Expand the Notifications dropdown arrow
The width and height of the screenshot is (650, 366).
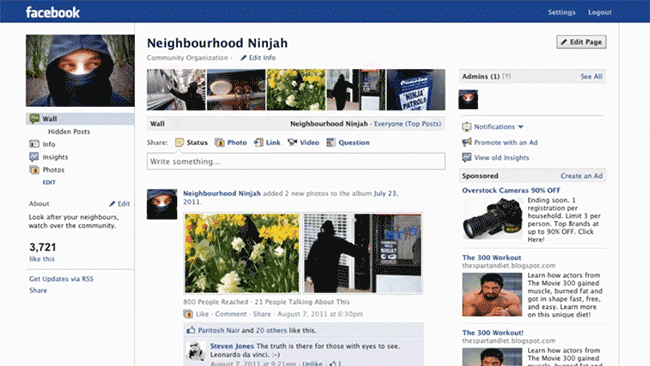click(521, 127)
